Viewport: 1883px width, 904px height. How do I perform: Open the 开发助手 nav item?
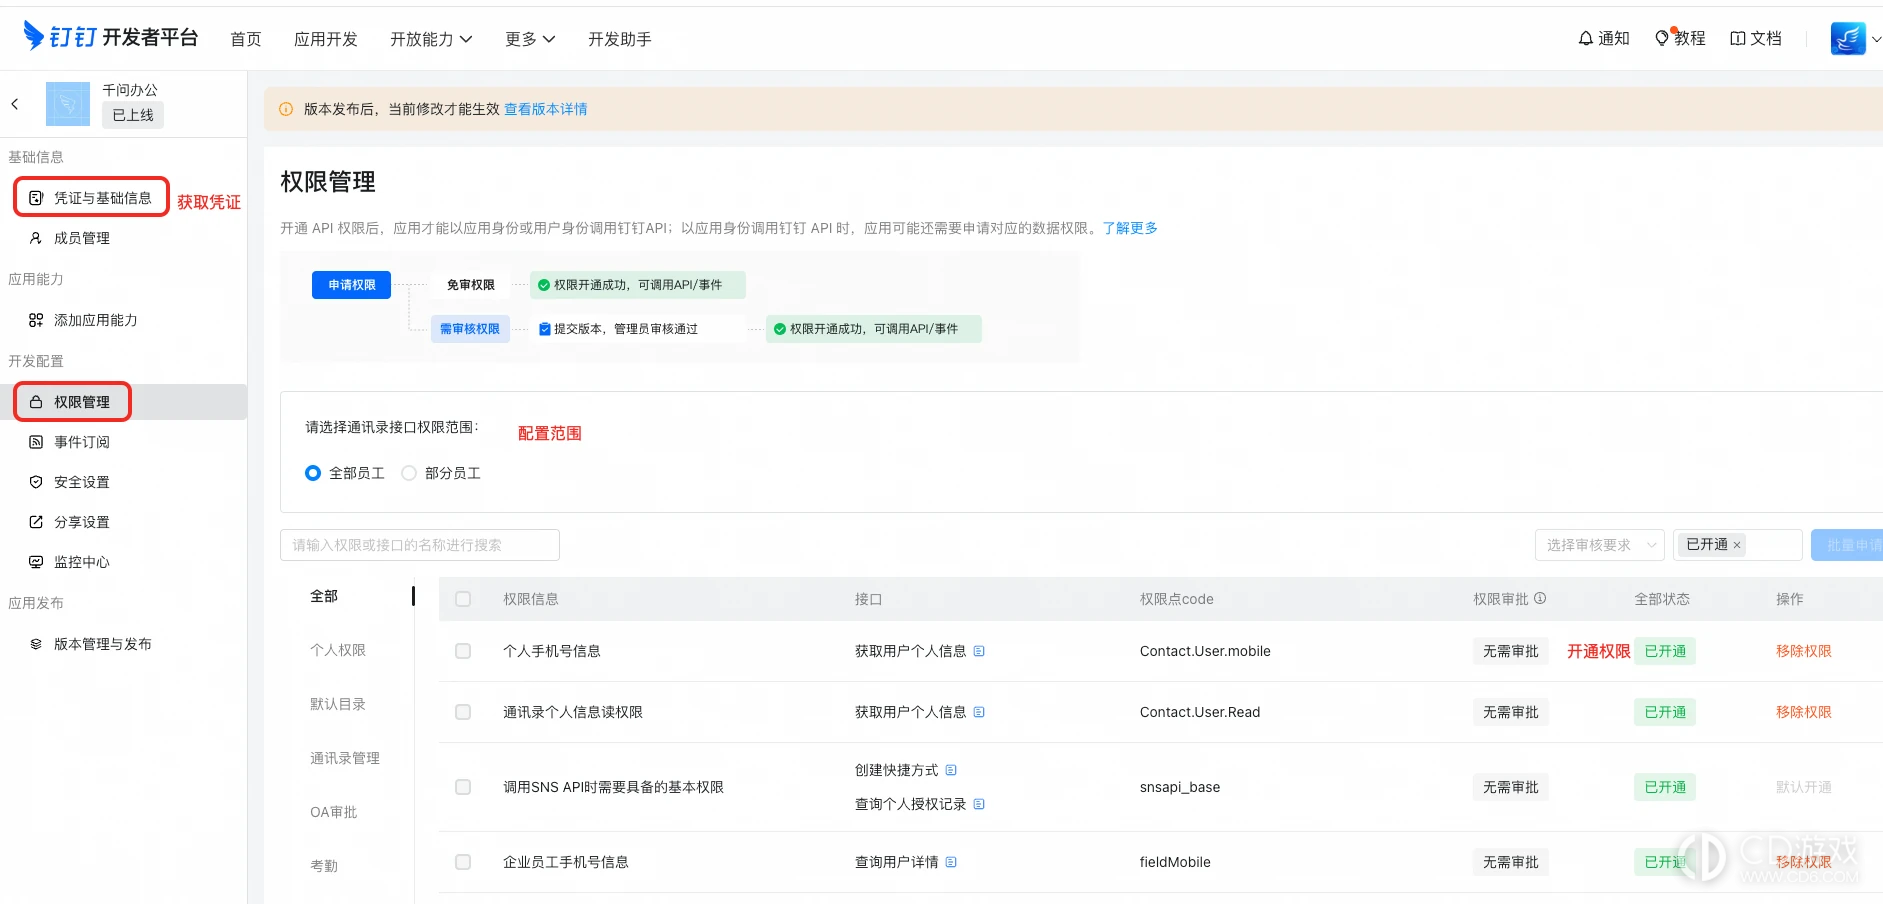click(x=620, y=39)
